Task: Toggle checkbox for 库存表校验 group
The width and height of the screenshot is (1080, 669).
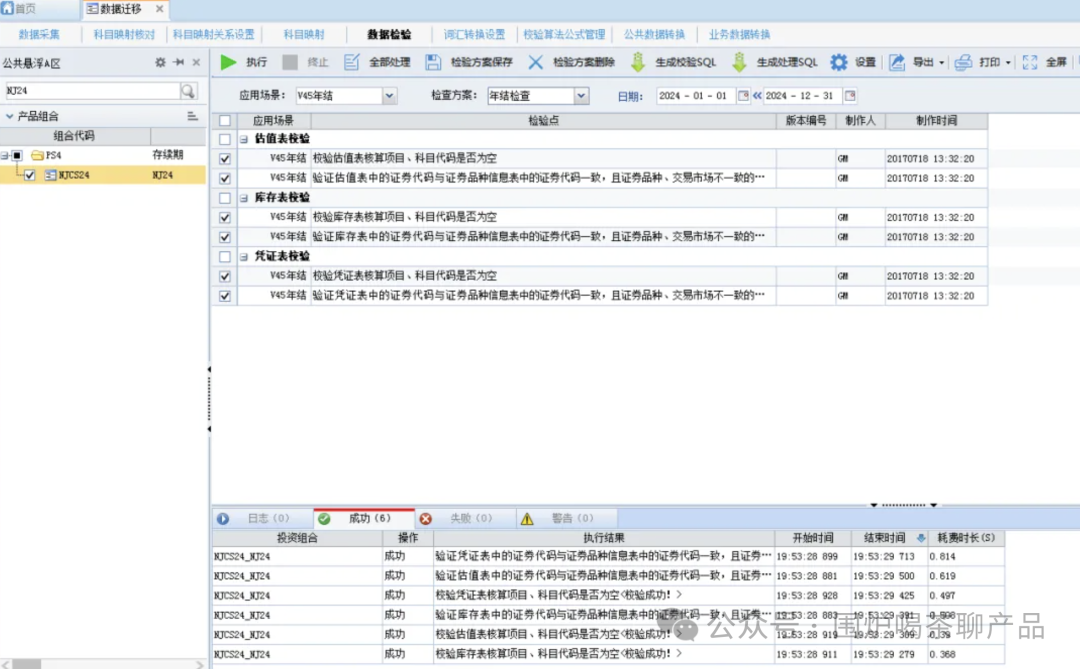Action: pyautogui.click(x=225, y=198)
